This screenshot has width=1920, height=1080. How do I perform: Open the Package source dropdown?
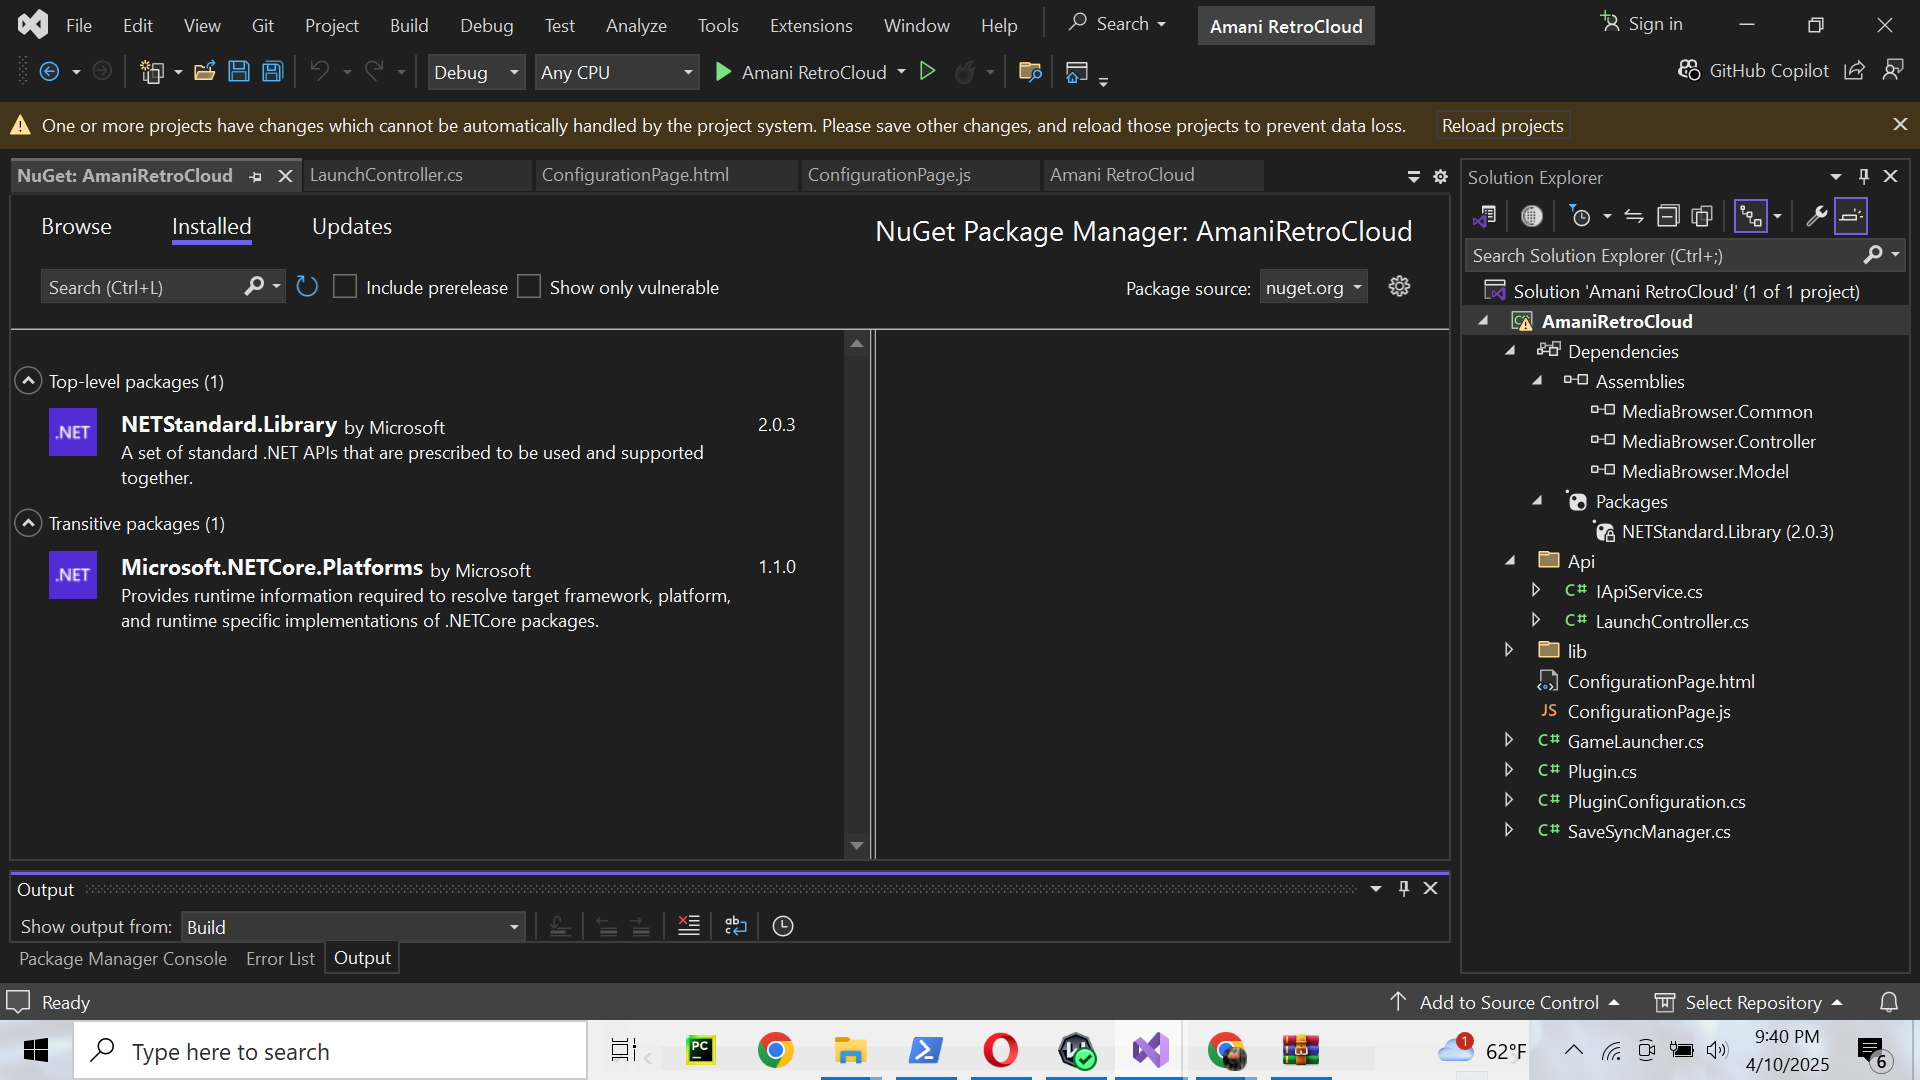1313,287
